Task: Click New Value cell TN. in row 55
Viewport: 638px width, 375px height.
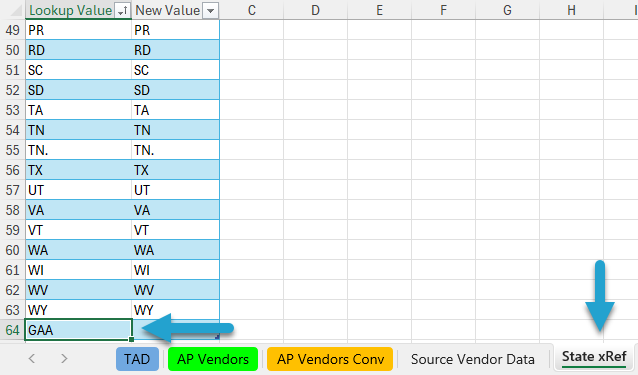Action: coord(175,150)
